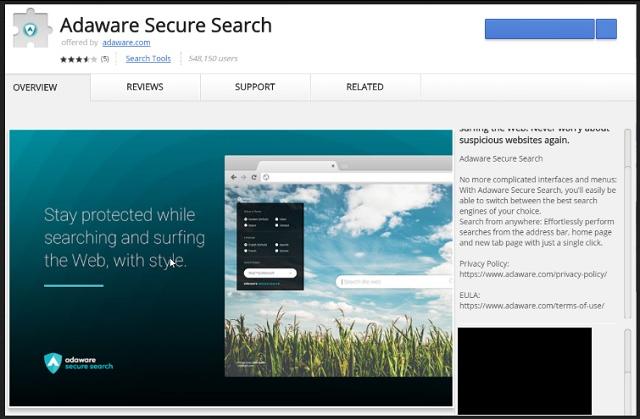640x419 pixels.
Task: Click the (5) review count
Action: [105, 59]
